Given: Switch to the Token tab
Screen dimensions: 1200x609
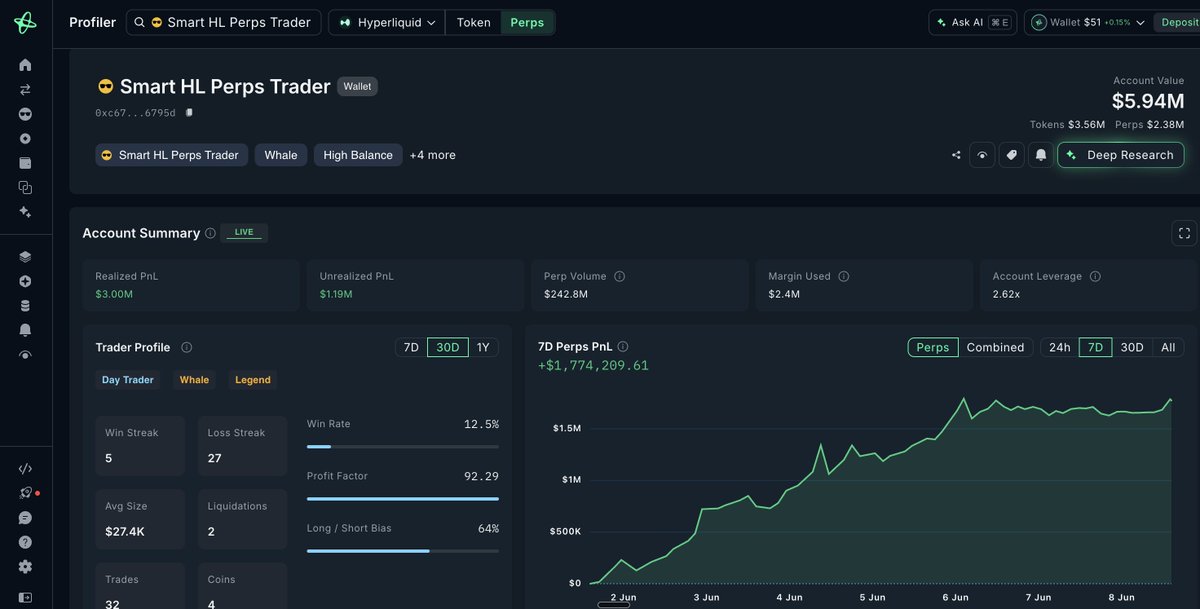Looking at the screenshot, I should pos(474,22).
